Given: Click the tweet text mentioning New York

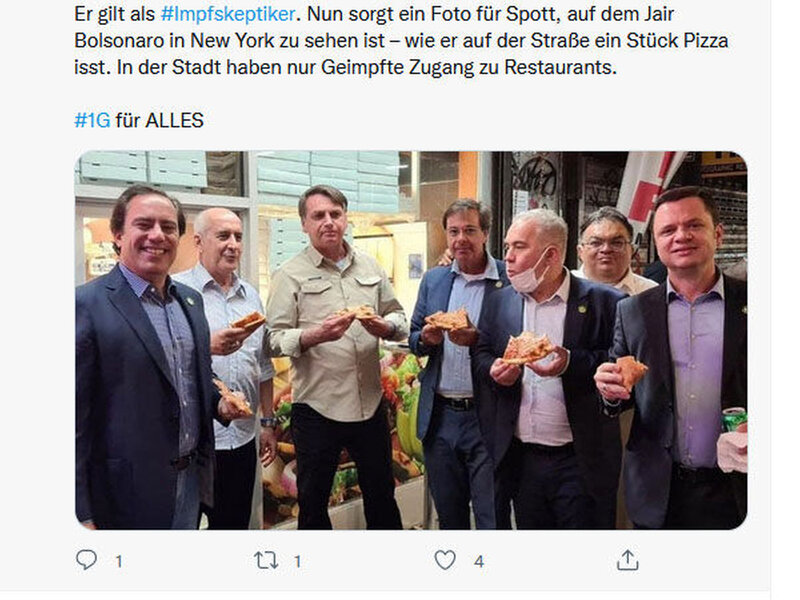Looking at the screenshot, I should (401, 40).
